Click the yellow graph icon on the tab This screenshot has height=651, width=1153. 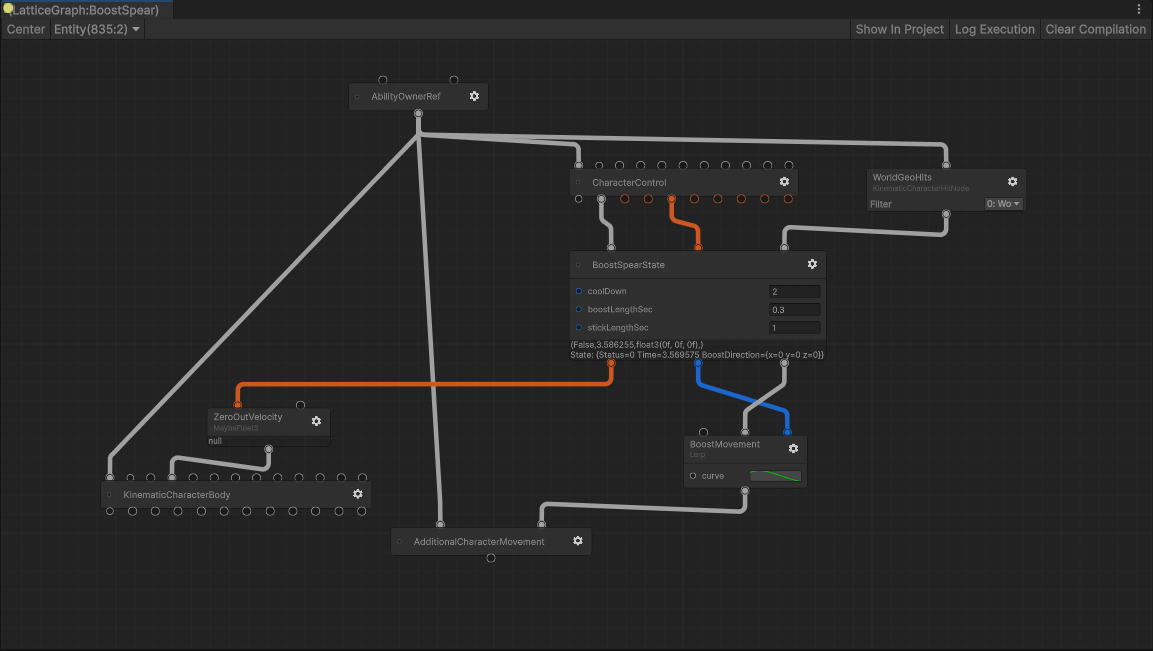7,8
